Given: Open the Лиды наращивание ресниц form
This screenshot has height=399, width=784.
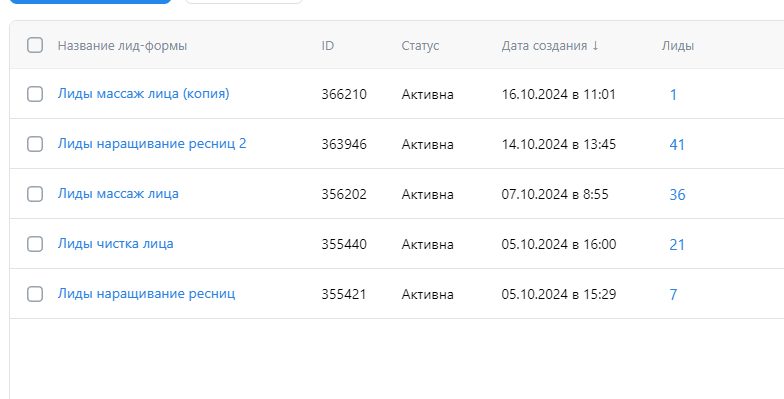Looking at the screenshot, I should tap(146, 294).
